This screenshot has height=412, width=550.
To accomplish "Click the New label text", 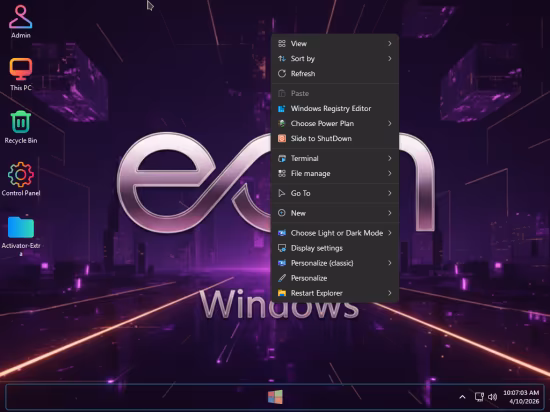I will coord(298,213).
